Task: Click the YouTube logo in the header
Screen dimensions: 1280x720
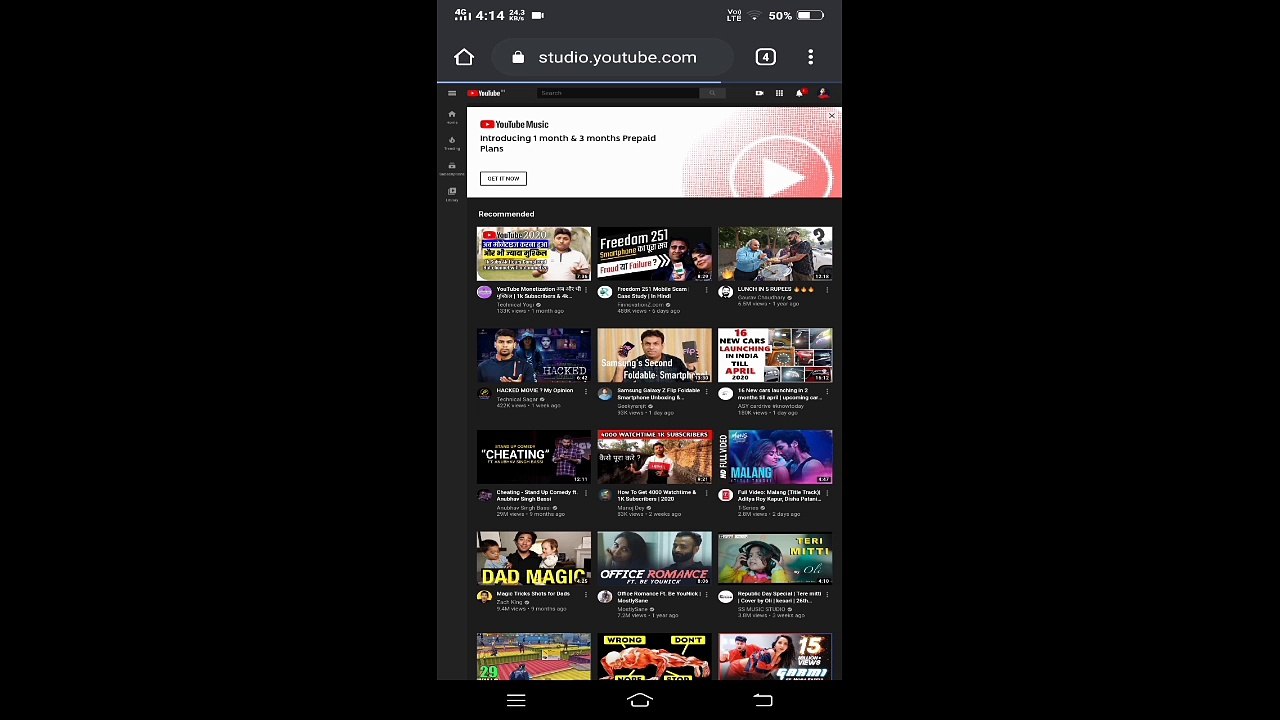Action: click(486, 93)
